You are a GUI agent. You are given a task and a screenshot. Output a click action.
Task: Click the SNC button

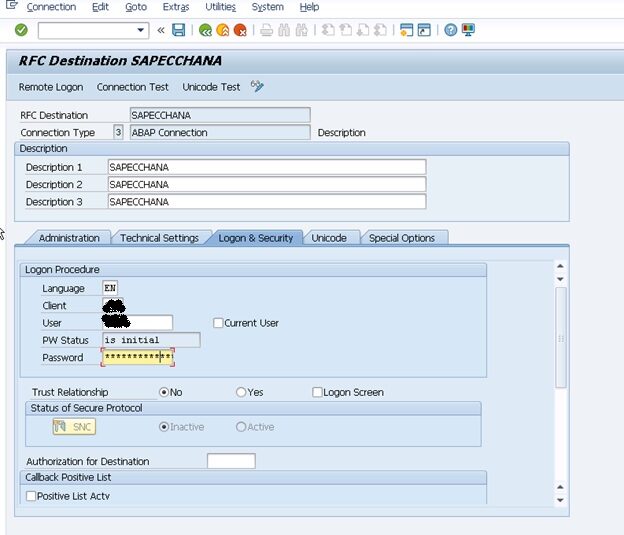(74, 427)
